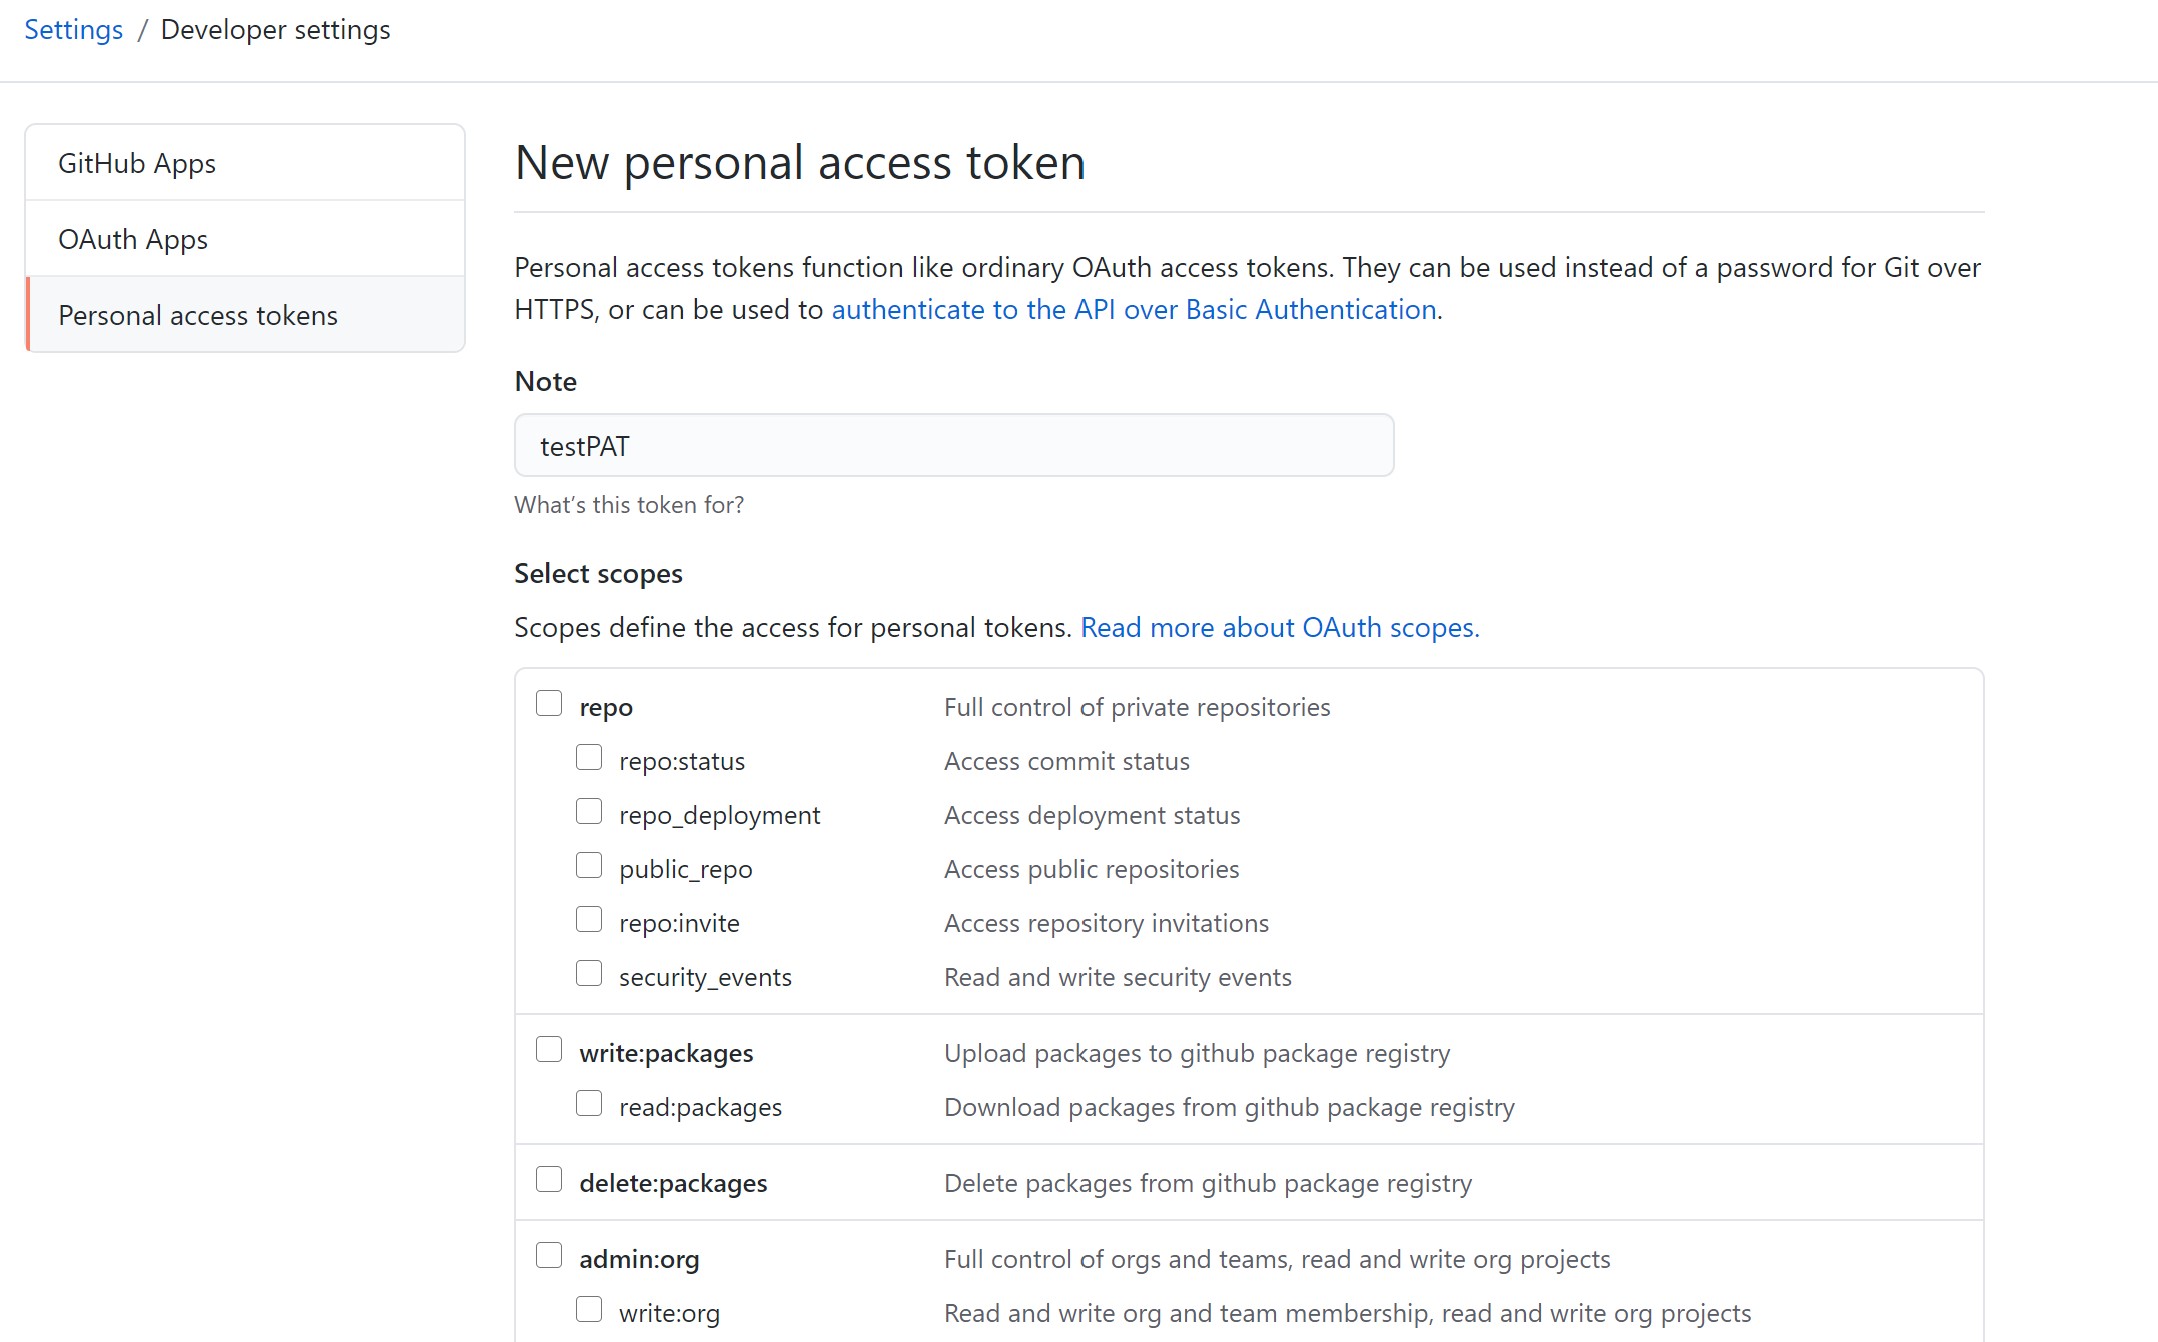The image size is (2158, 1342).
Task: Check the admin:org scope checkbox
Action: point(549,1256)
